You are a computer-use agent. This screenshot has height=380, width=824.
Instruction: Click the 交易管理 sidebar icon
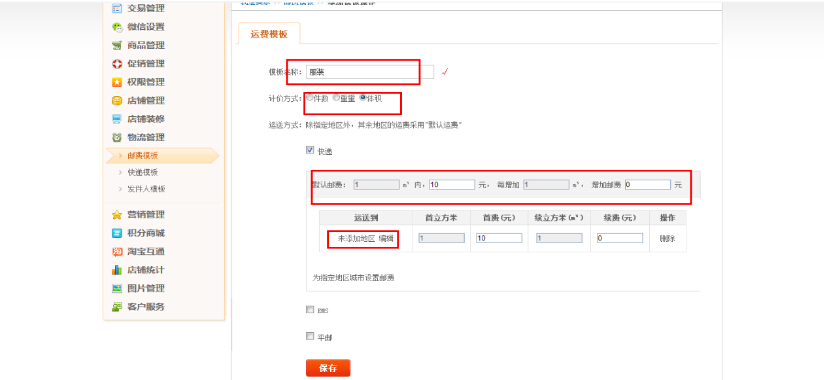coord(117,8)
